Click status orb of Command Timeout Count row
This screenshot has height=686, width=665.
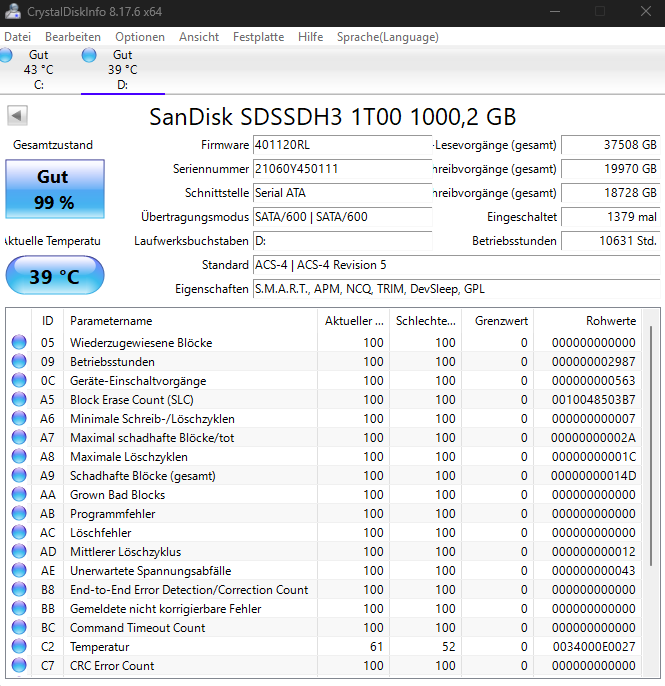pos(19,628)
